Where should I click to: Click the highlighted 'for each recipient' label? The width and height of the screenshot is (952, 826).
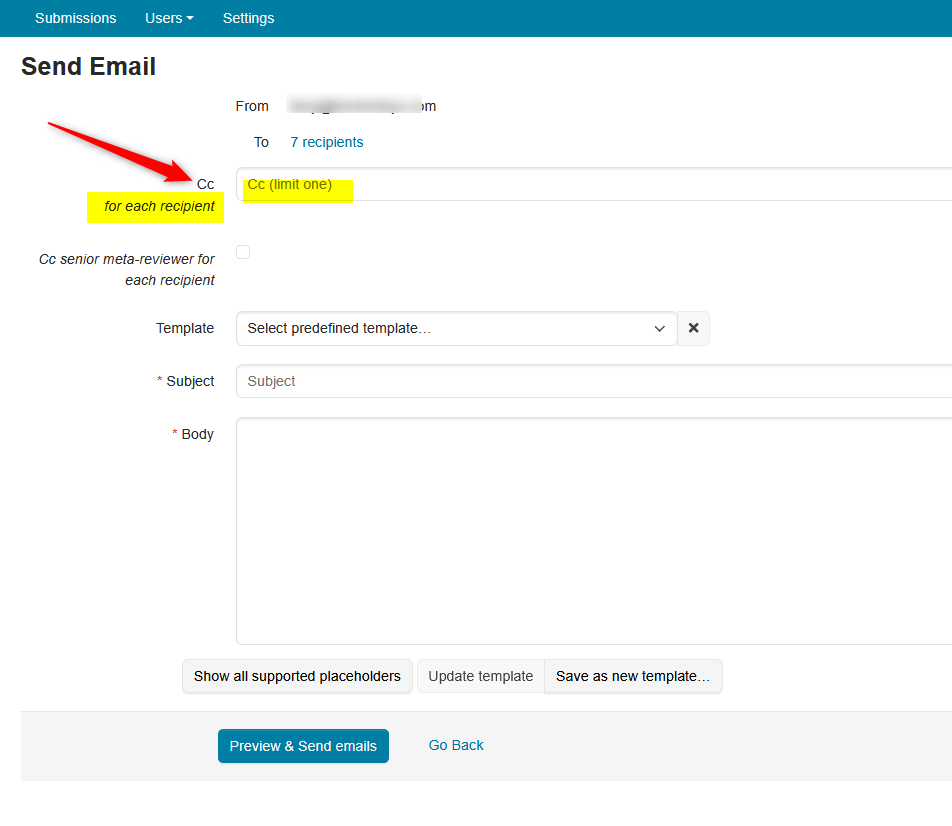tap(155, 206)
